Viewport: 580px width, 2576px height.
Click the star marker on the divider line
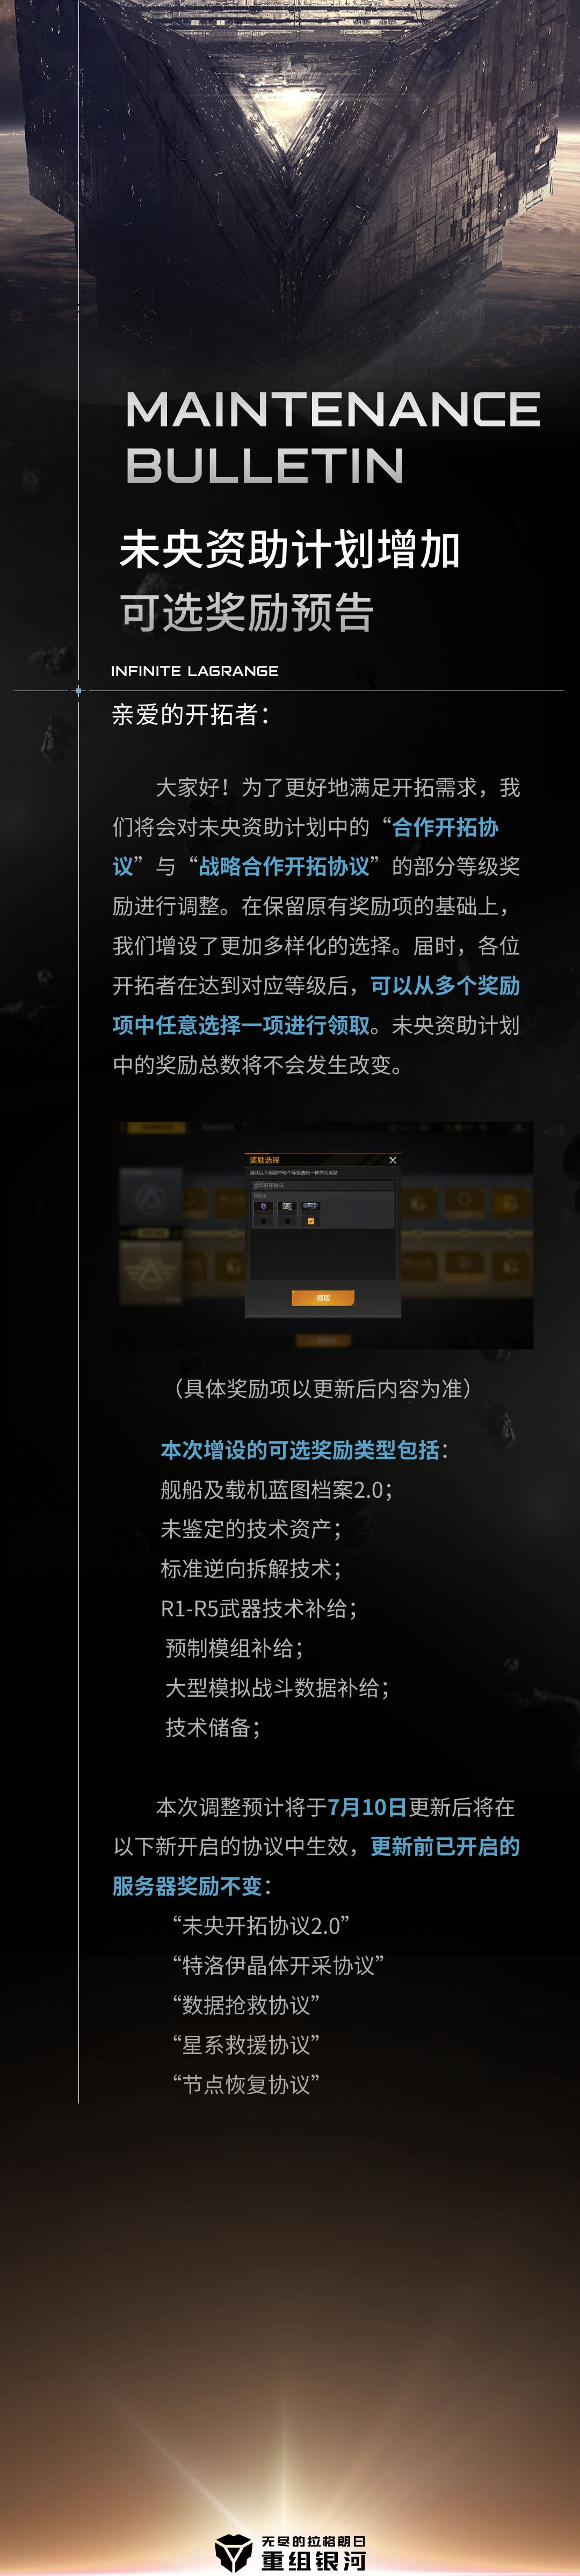click(x=79, y=690)
